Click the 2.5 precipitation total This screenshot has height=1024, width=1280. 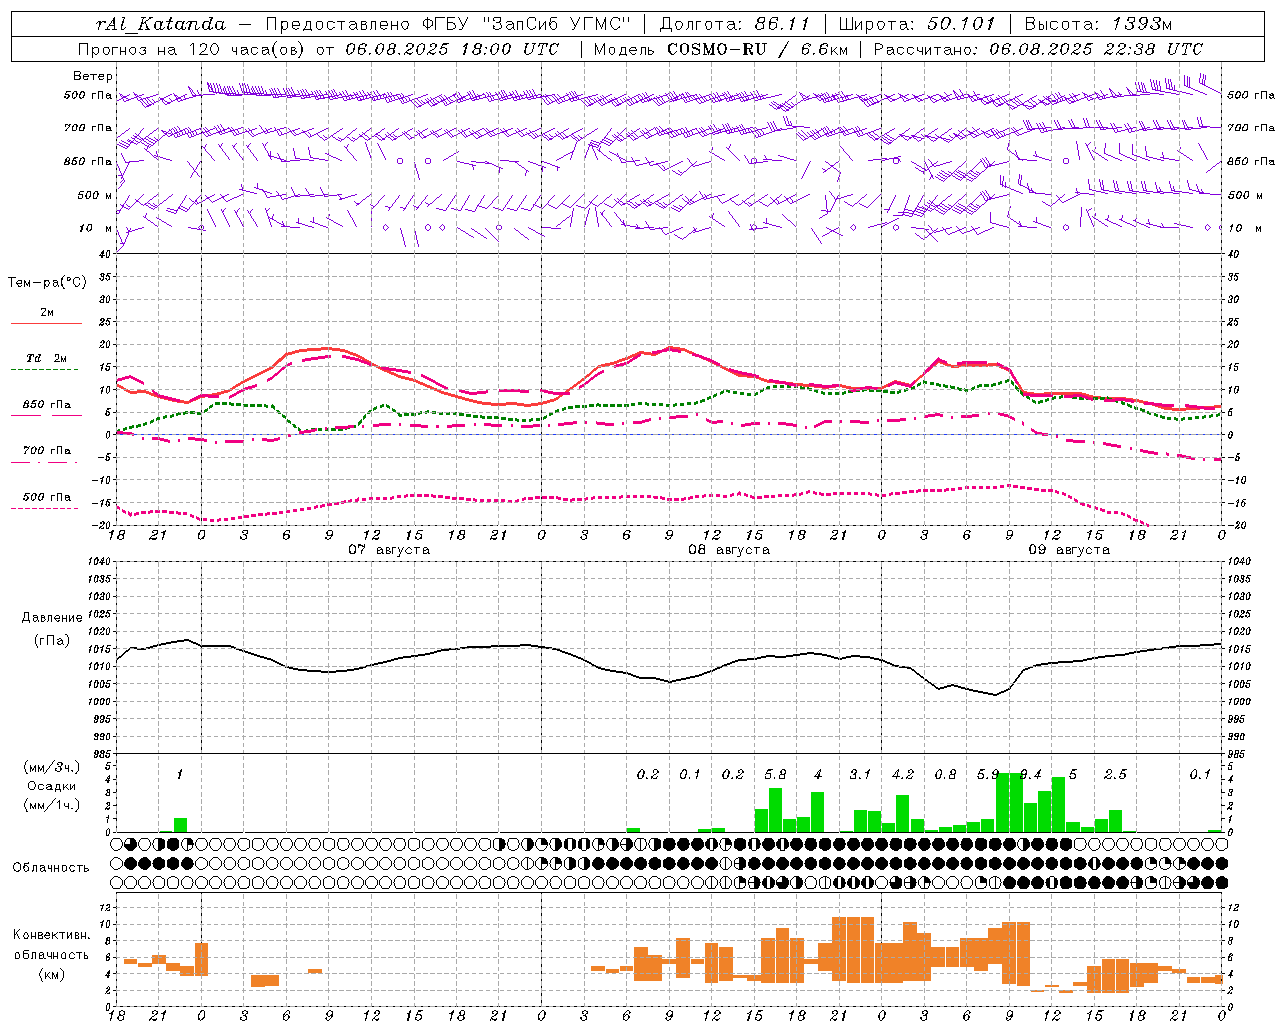(1115, 774)
